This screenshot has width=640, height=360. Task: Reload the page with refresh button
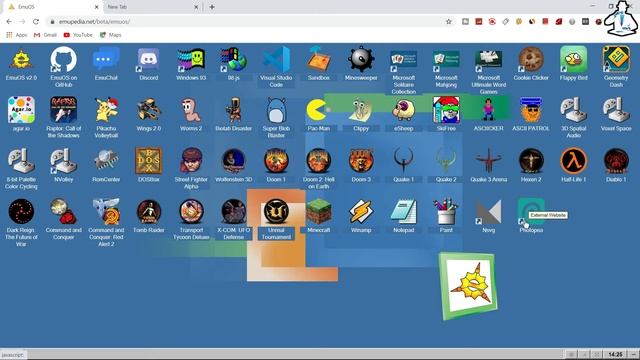(x=36, y=21)
